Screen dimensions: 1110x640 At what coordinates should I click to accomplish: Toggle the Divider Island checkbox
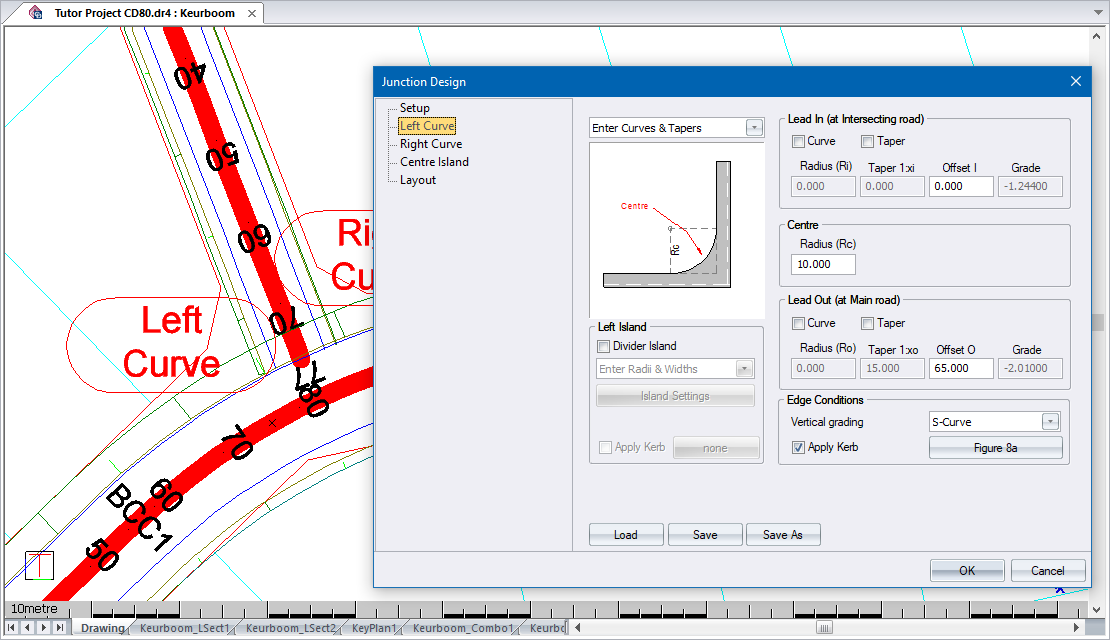[603, 347]
